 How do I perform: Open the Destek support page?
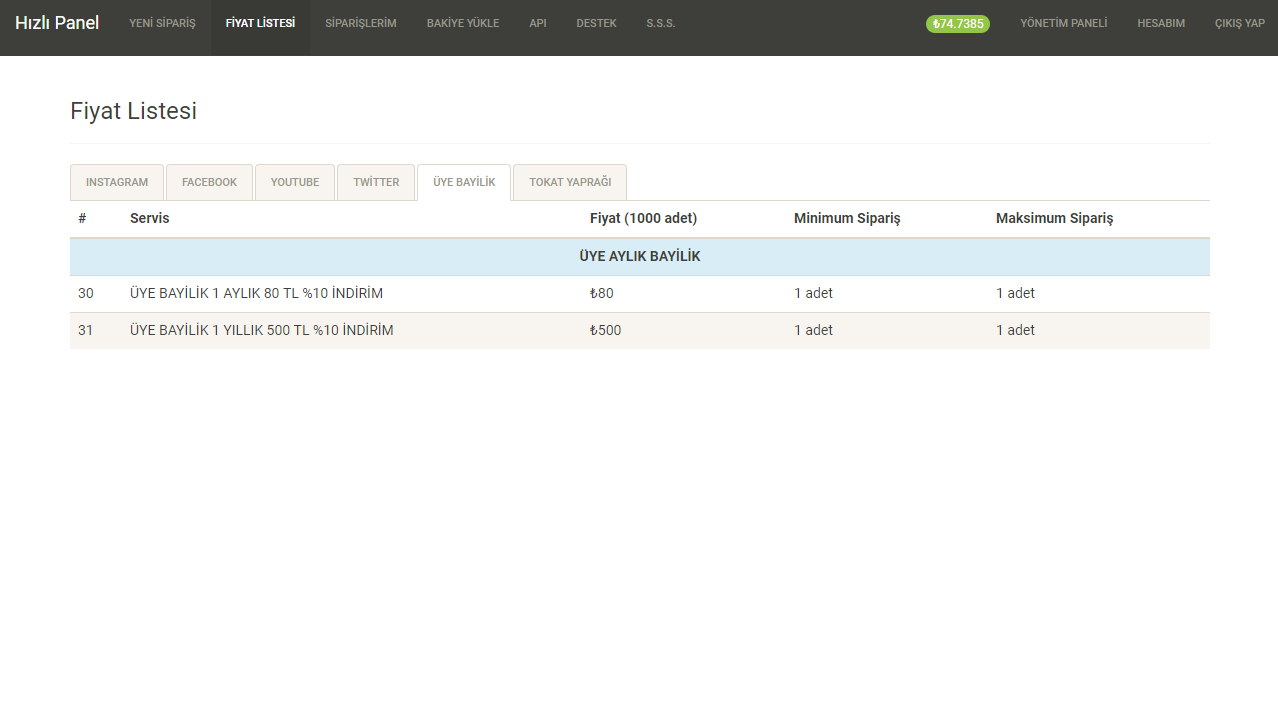pos(596,23)
